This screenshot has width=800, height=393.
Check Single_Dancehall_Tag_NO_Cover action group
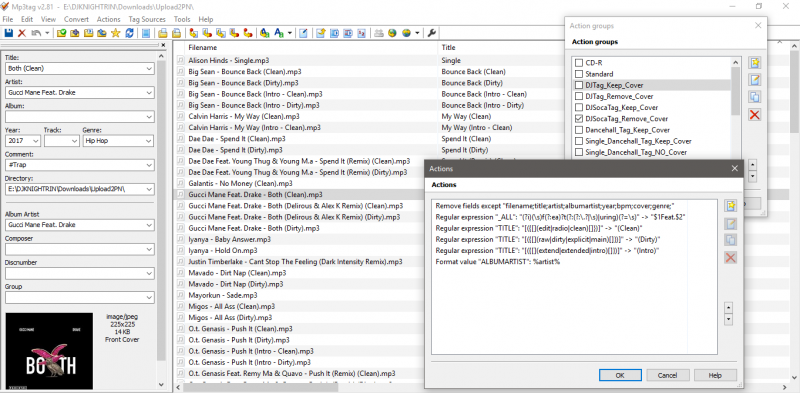point(579,153)
